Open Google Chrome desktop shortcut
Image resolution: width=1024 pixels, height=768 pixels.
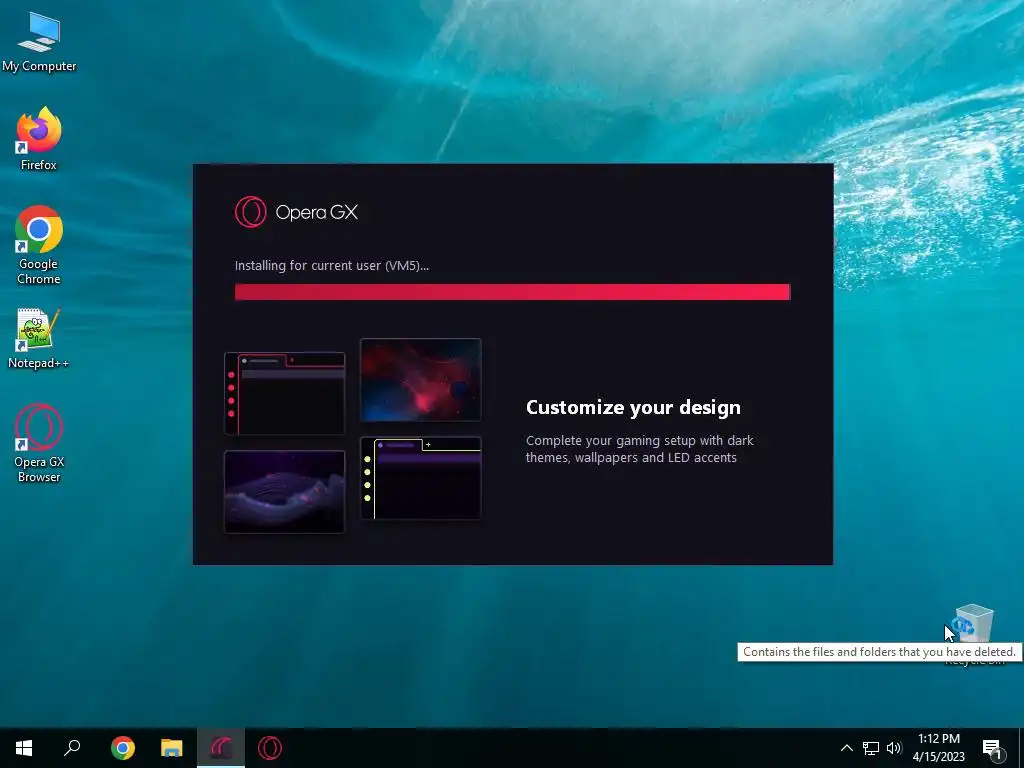tap(39, 245)
